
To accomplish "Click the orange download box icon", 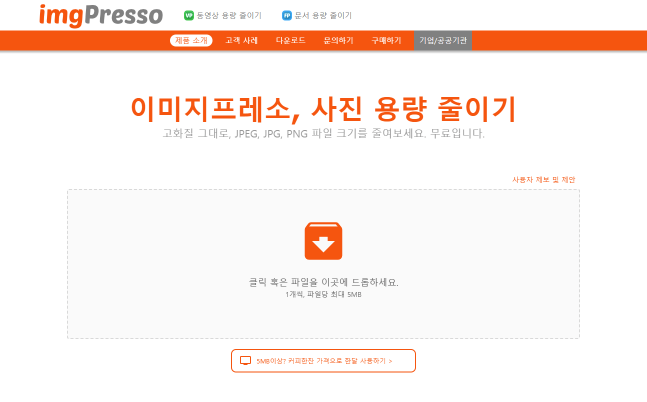I will click(x=324, y=241).
